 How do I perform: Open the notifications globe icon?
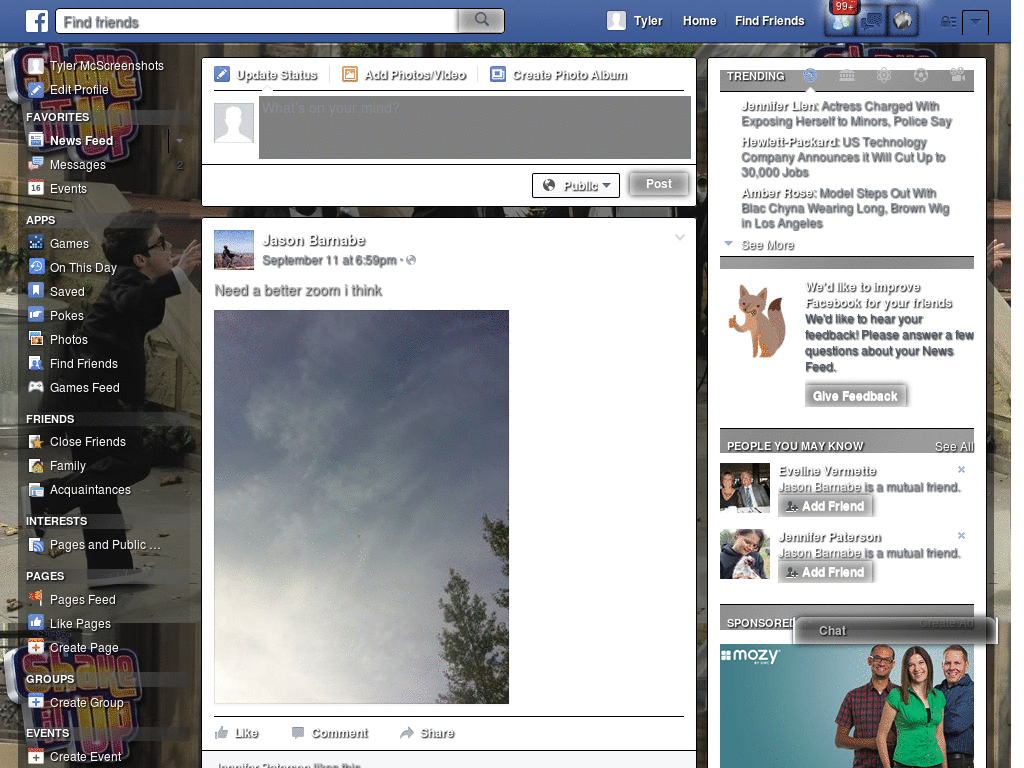tap(903, 22)
